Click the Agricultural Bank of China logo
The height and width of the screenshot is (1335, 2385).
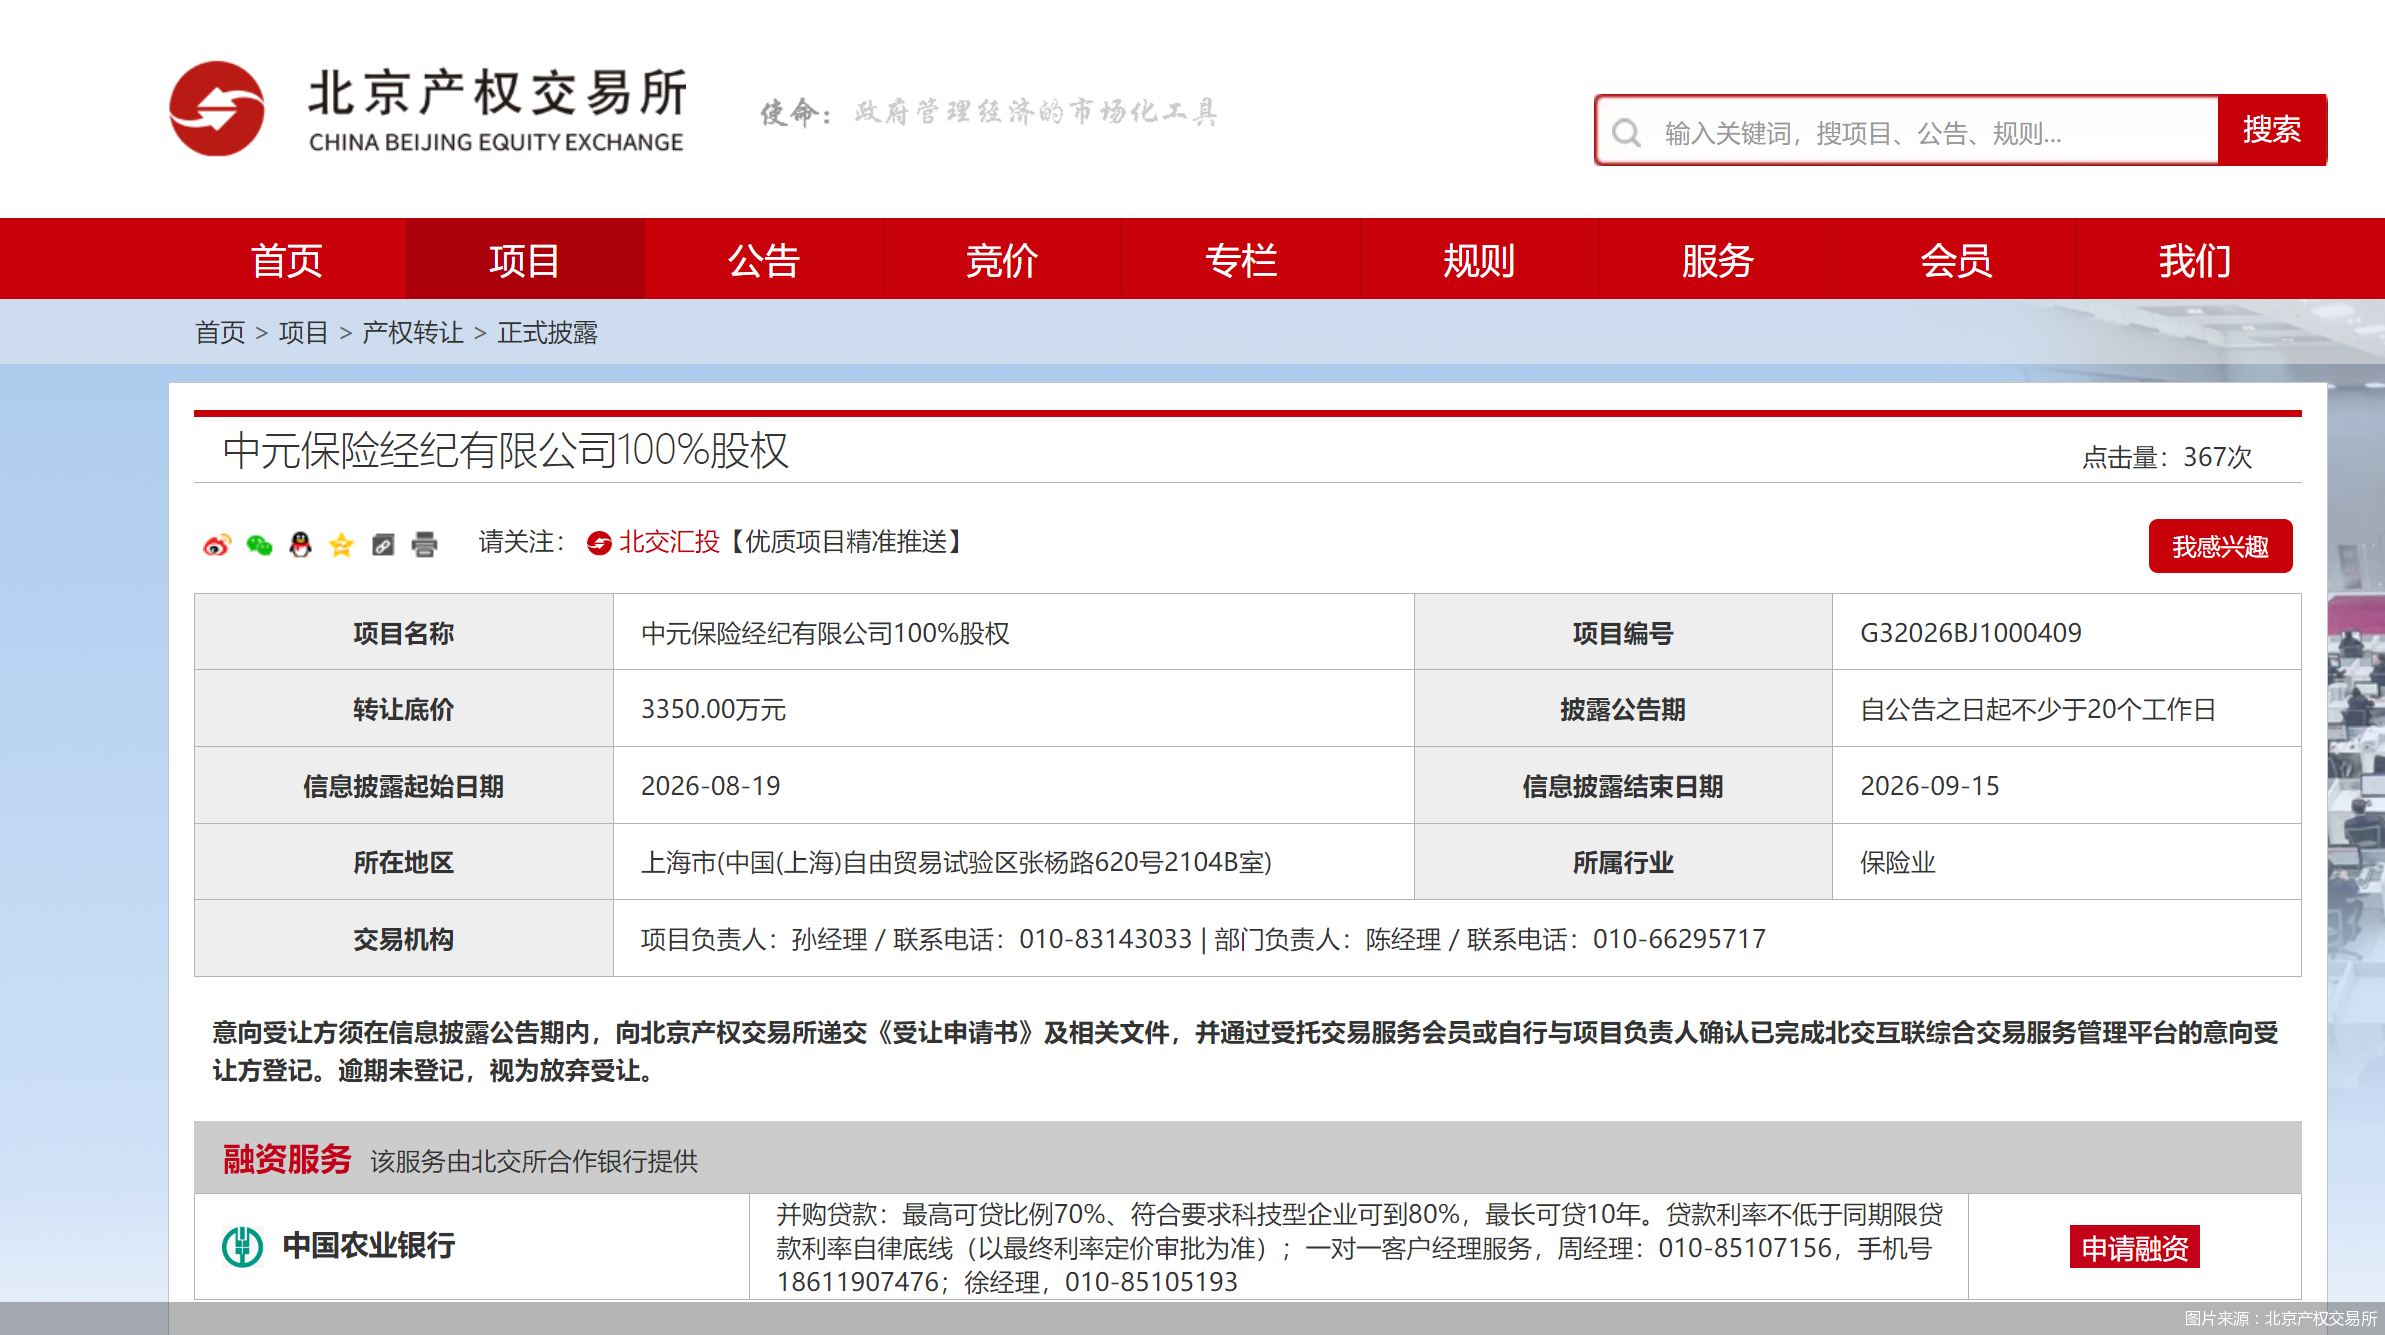(242, 1246)
